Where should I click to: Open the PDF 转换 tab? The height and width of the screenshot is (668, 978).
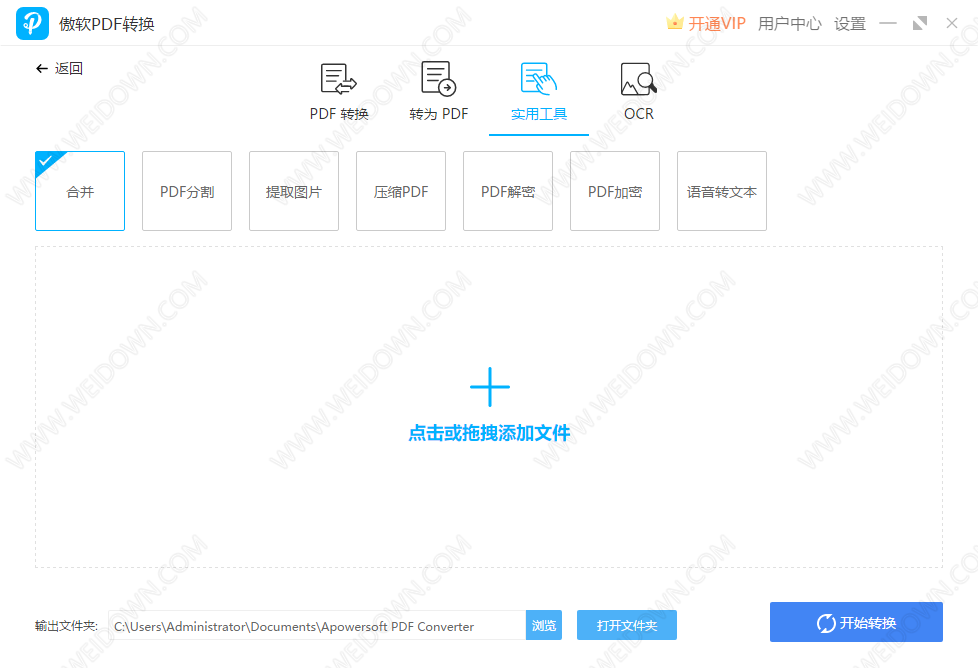coord(339,92)
